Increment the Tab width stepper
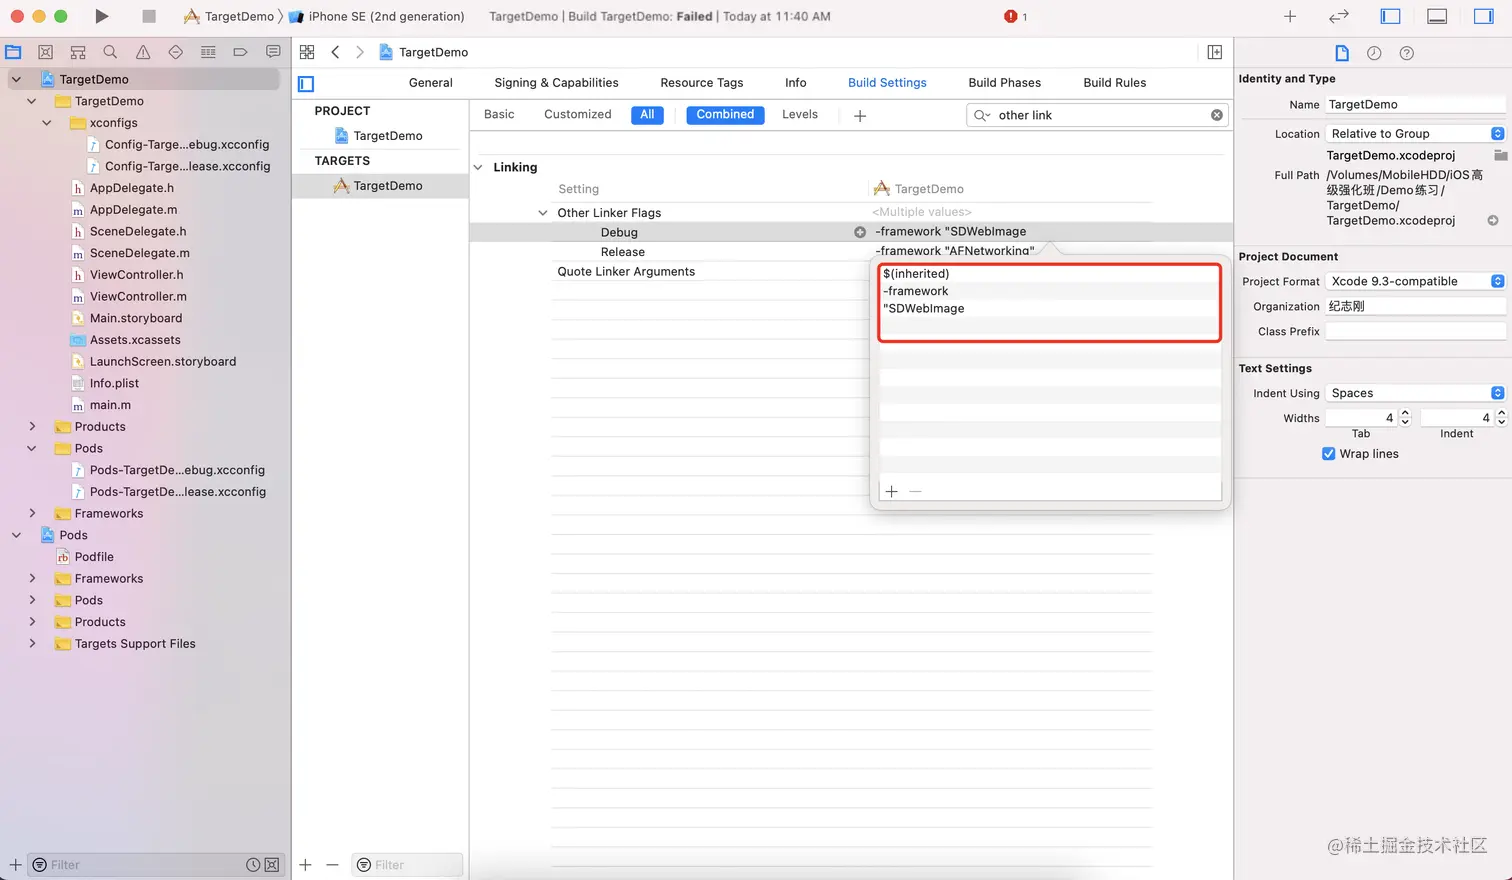The image size is (1512, 880). pyautogui.click(x=1405, y=414)
